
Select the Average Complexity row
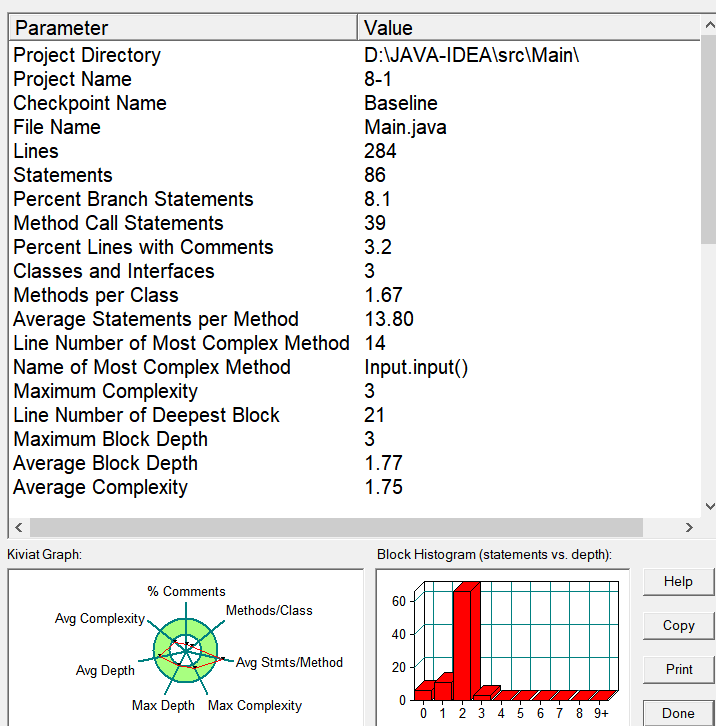(354, 488)
